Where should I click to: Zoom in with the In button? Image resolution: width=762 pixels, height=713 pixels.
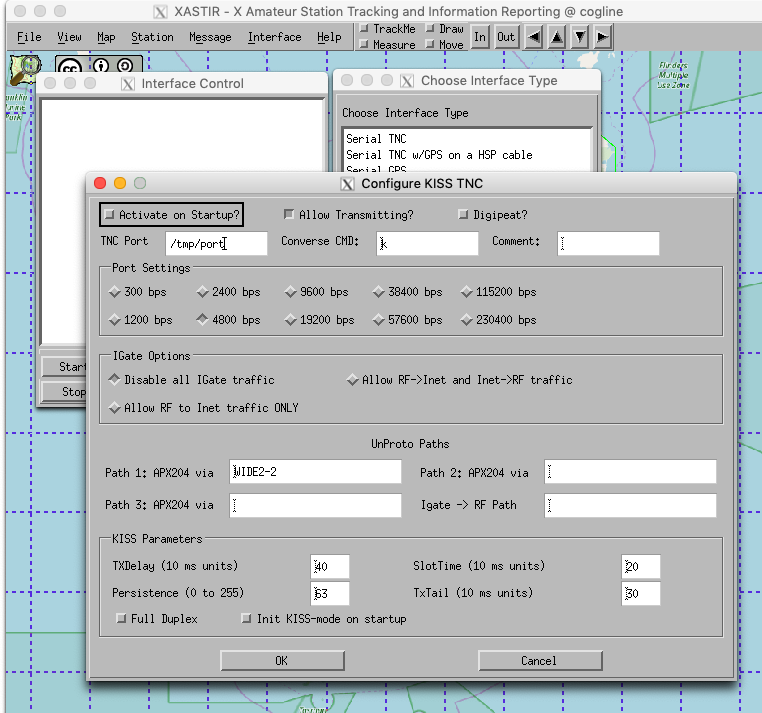pyautogui.click(x=480, y=37)
